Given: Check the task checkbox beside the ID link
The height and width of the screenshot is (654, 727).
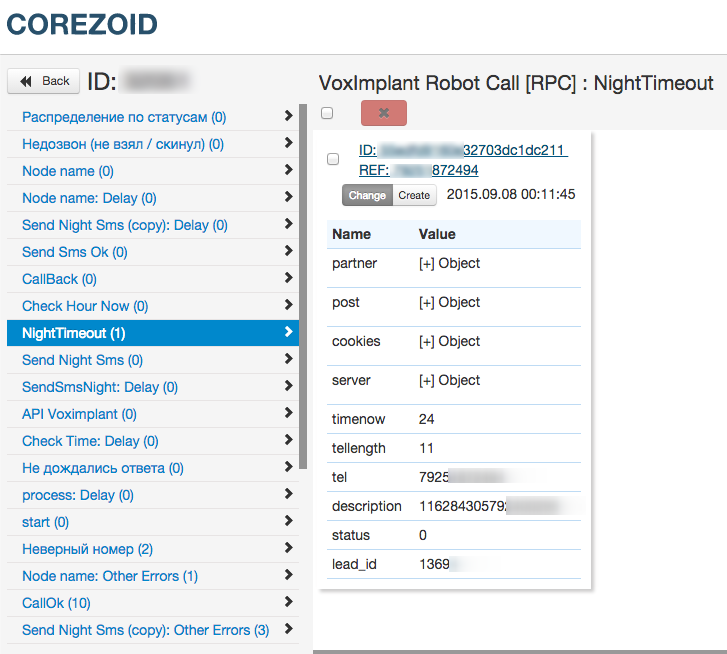Looking at the screenshot, I should [333, 159].
